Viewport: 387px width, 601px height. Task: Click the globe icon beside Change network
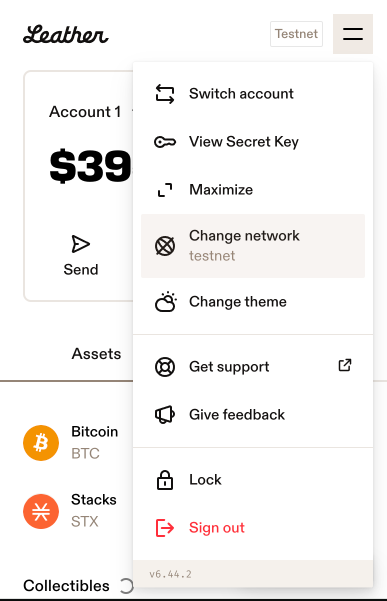tap(165, 246)
